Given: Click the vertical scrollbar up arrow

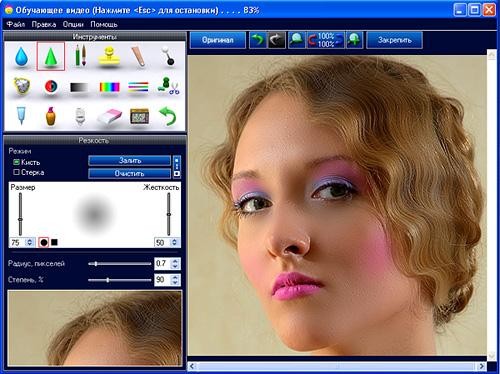Looking at the screenshot, I should tap(492, 55).
